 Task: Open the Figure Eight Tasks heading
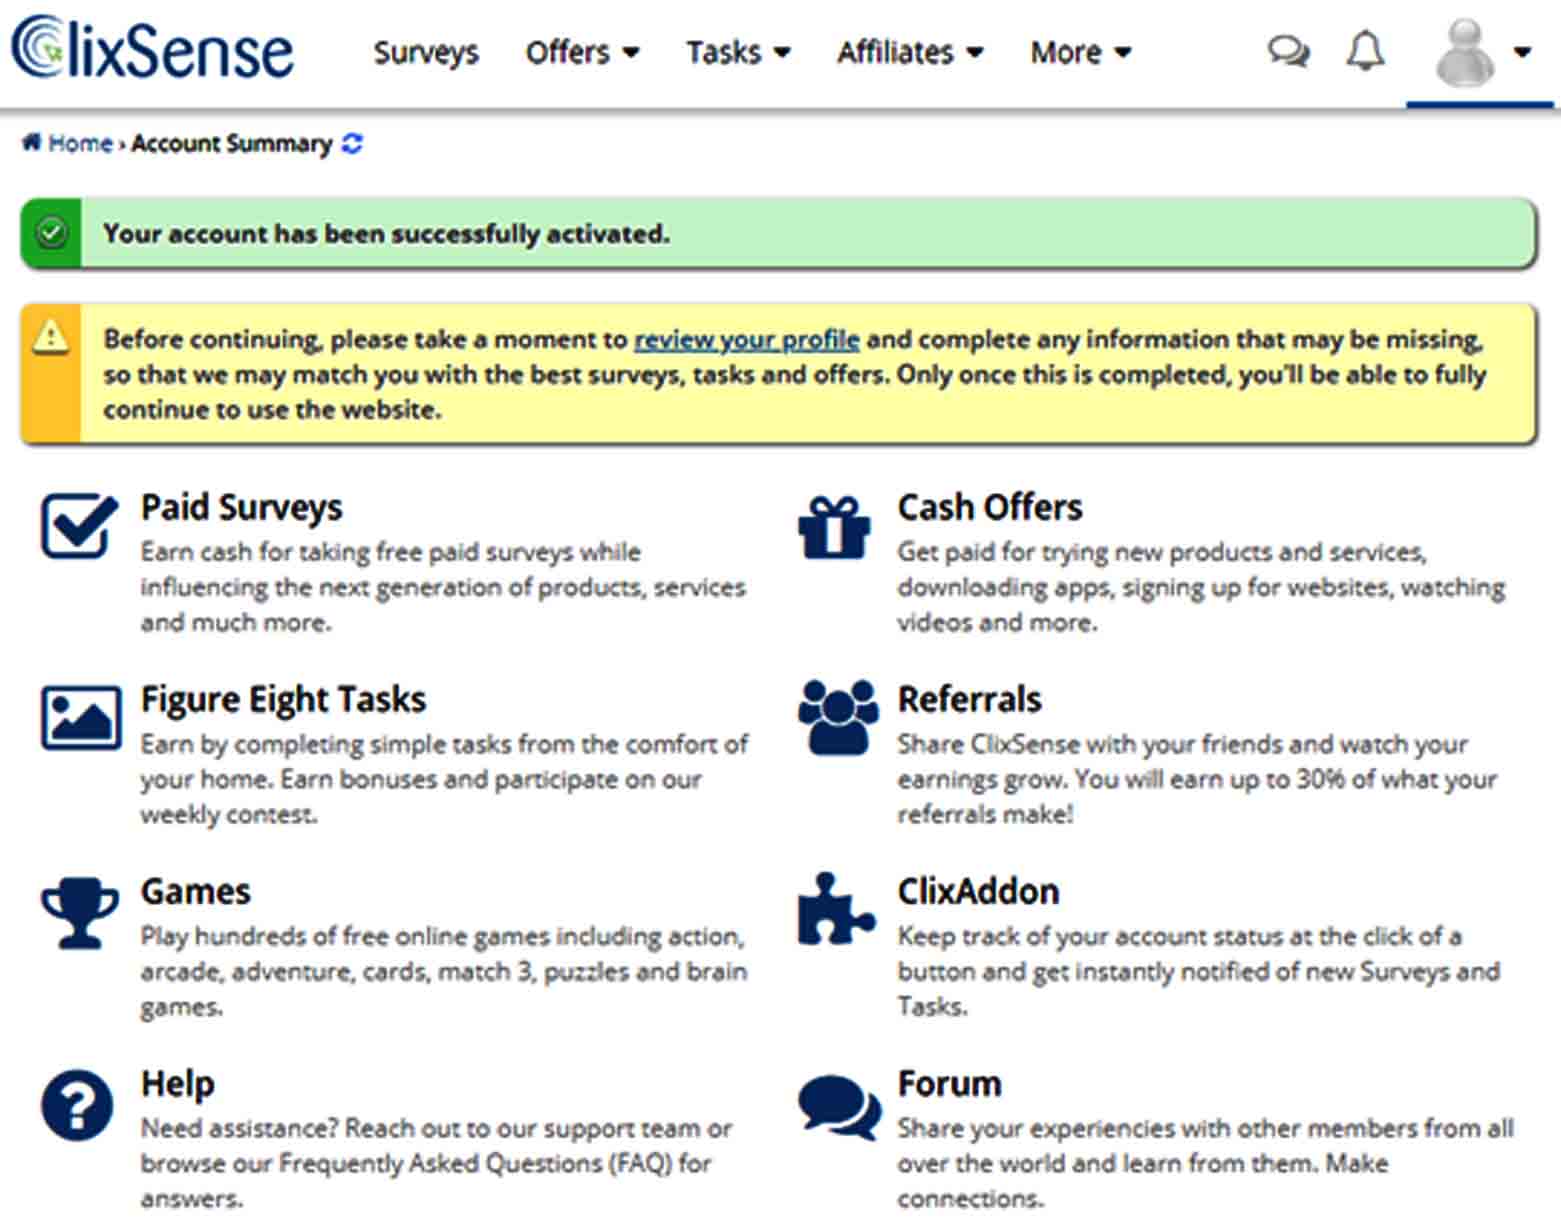tap(283, 699)
